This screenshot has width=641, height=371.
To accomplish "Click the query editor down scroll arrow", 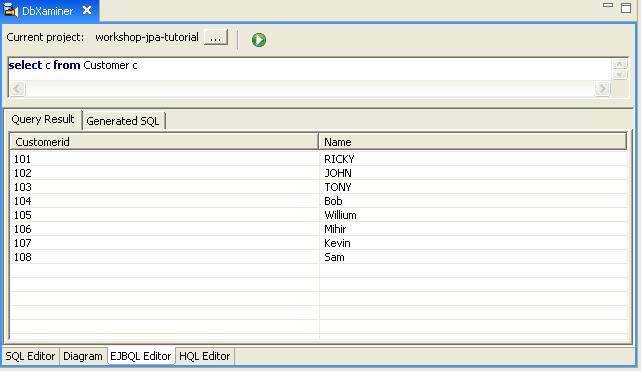I will pyautogui.click(x=619, y=74).
